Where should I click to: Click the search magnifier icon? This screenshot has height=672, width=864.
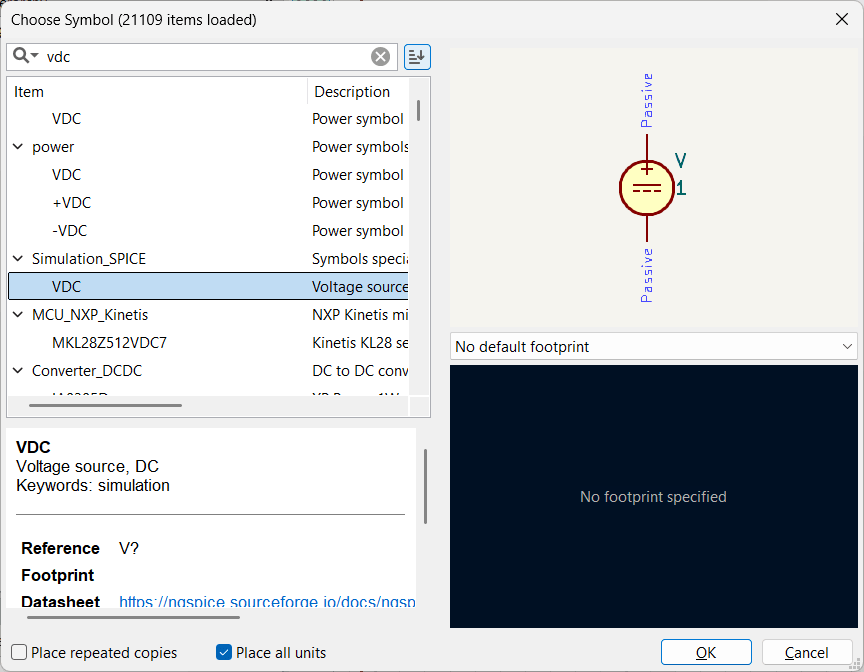[x=22, y=56]
